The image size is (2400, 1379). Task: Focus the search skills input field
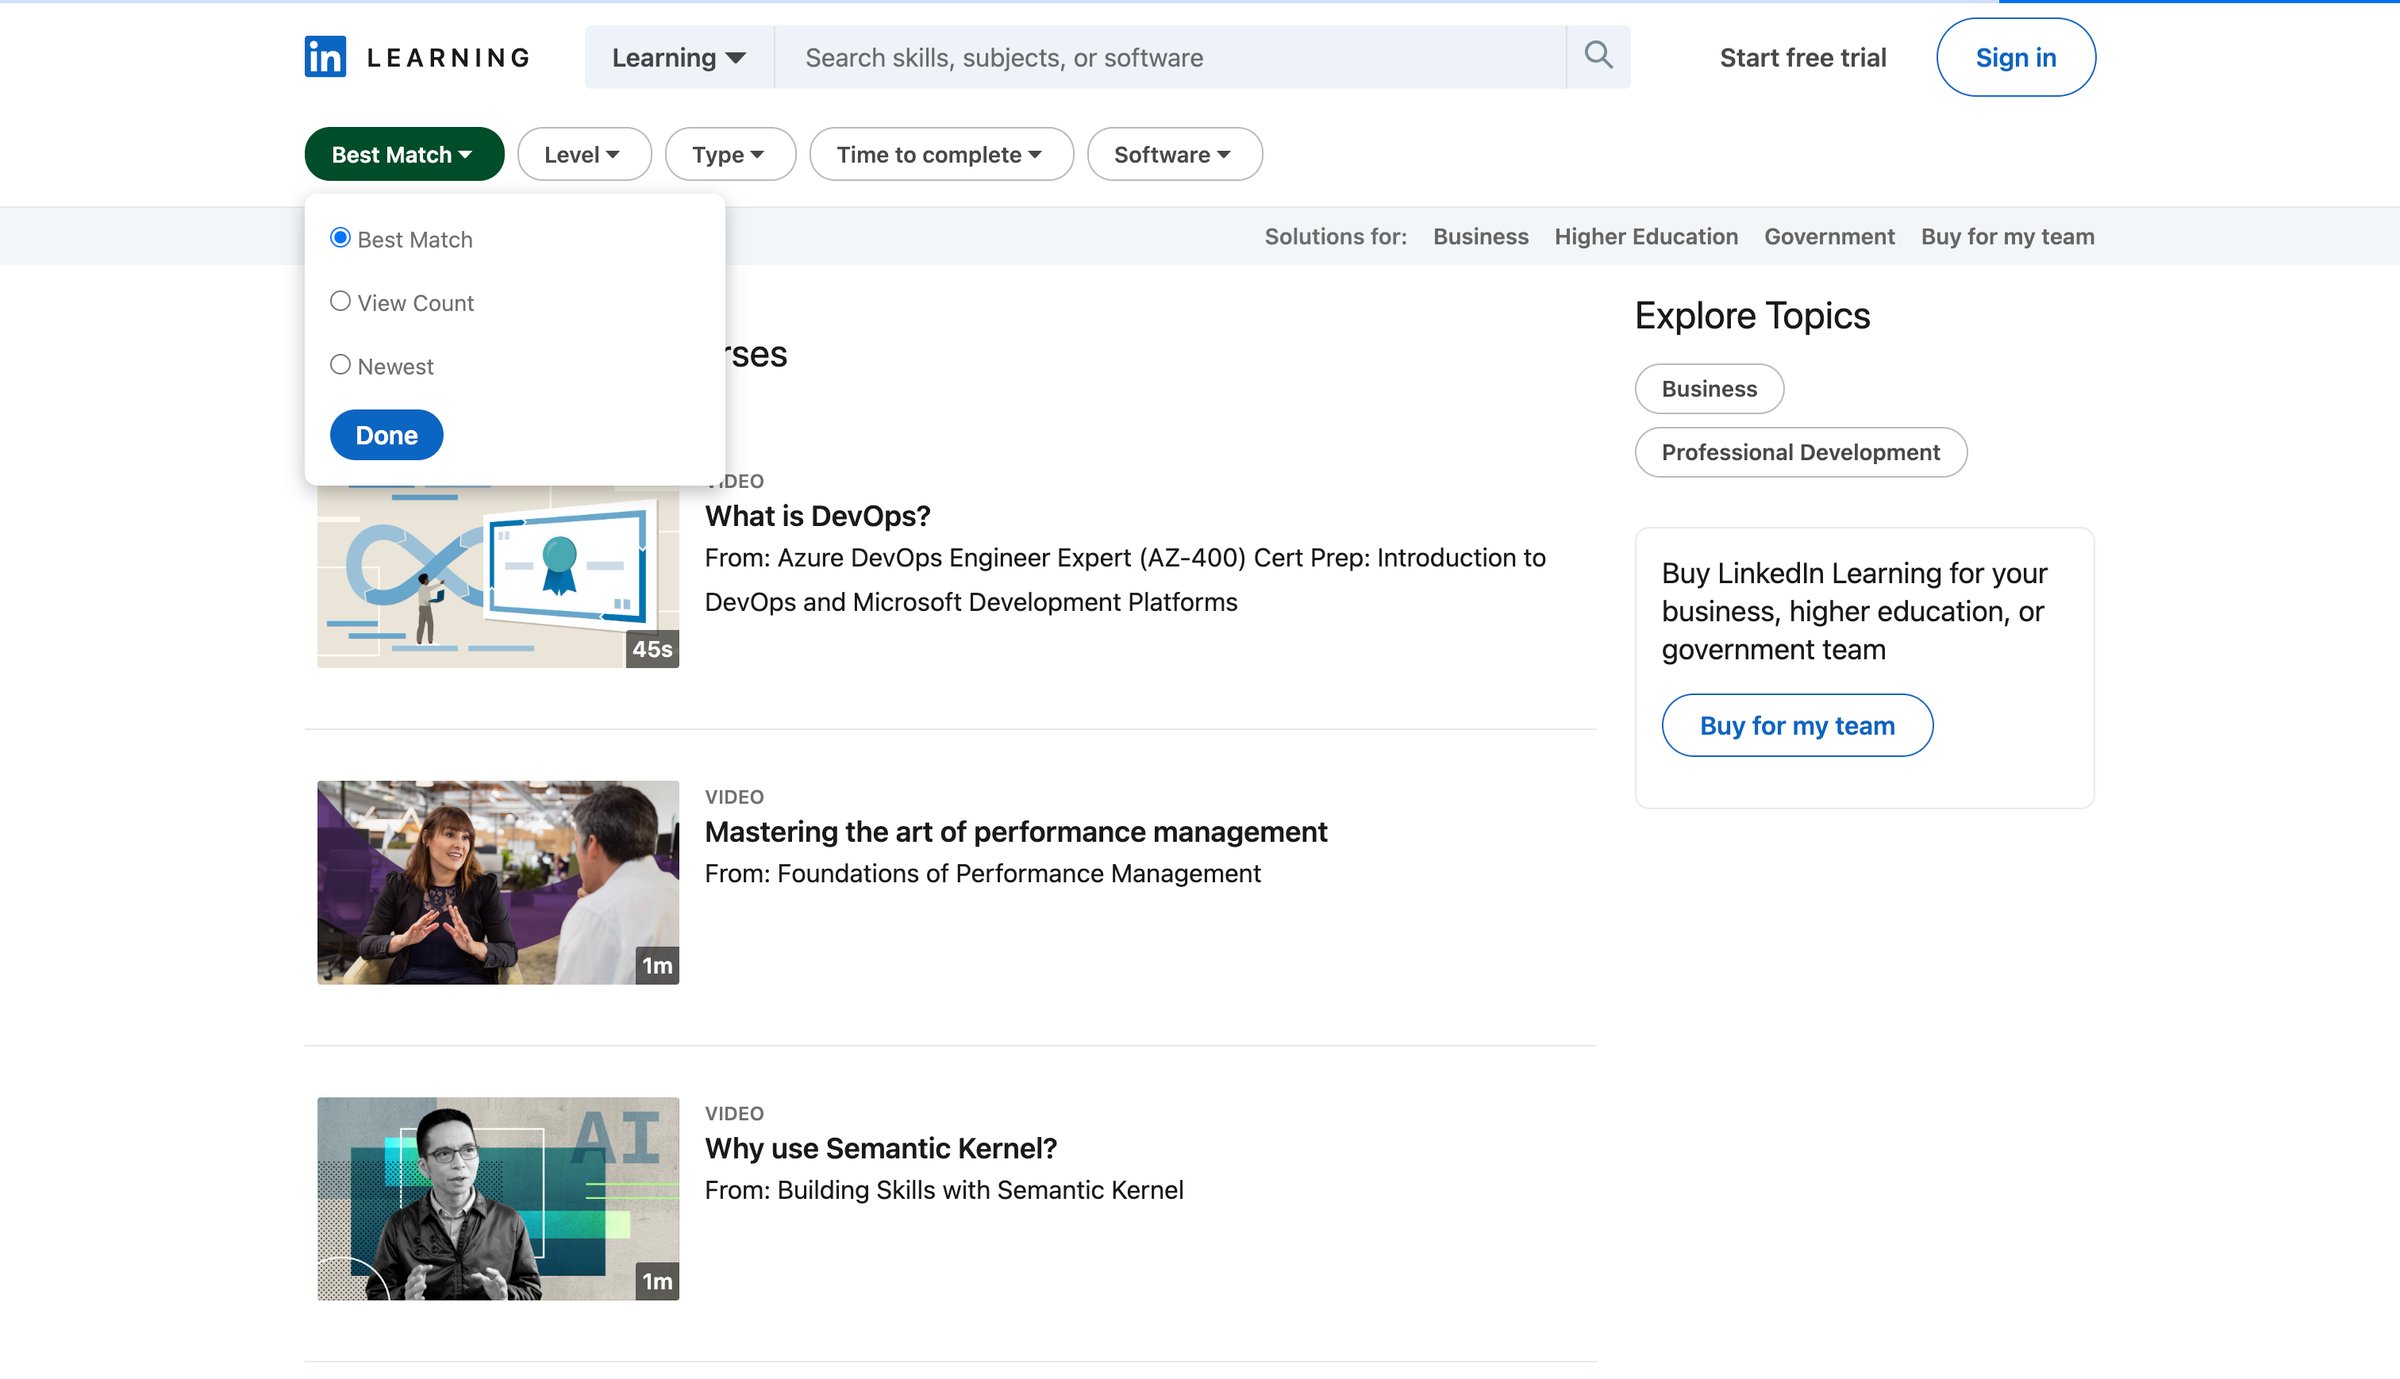tap(1170, 57)
